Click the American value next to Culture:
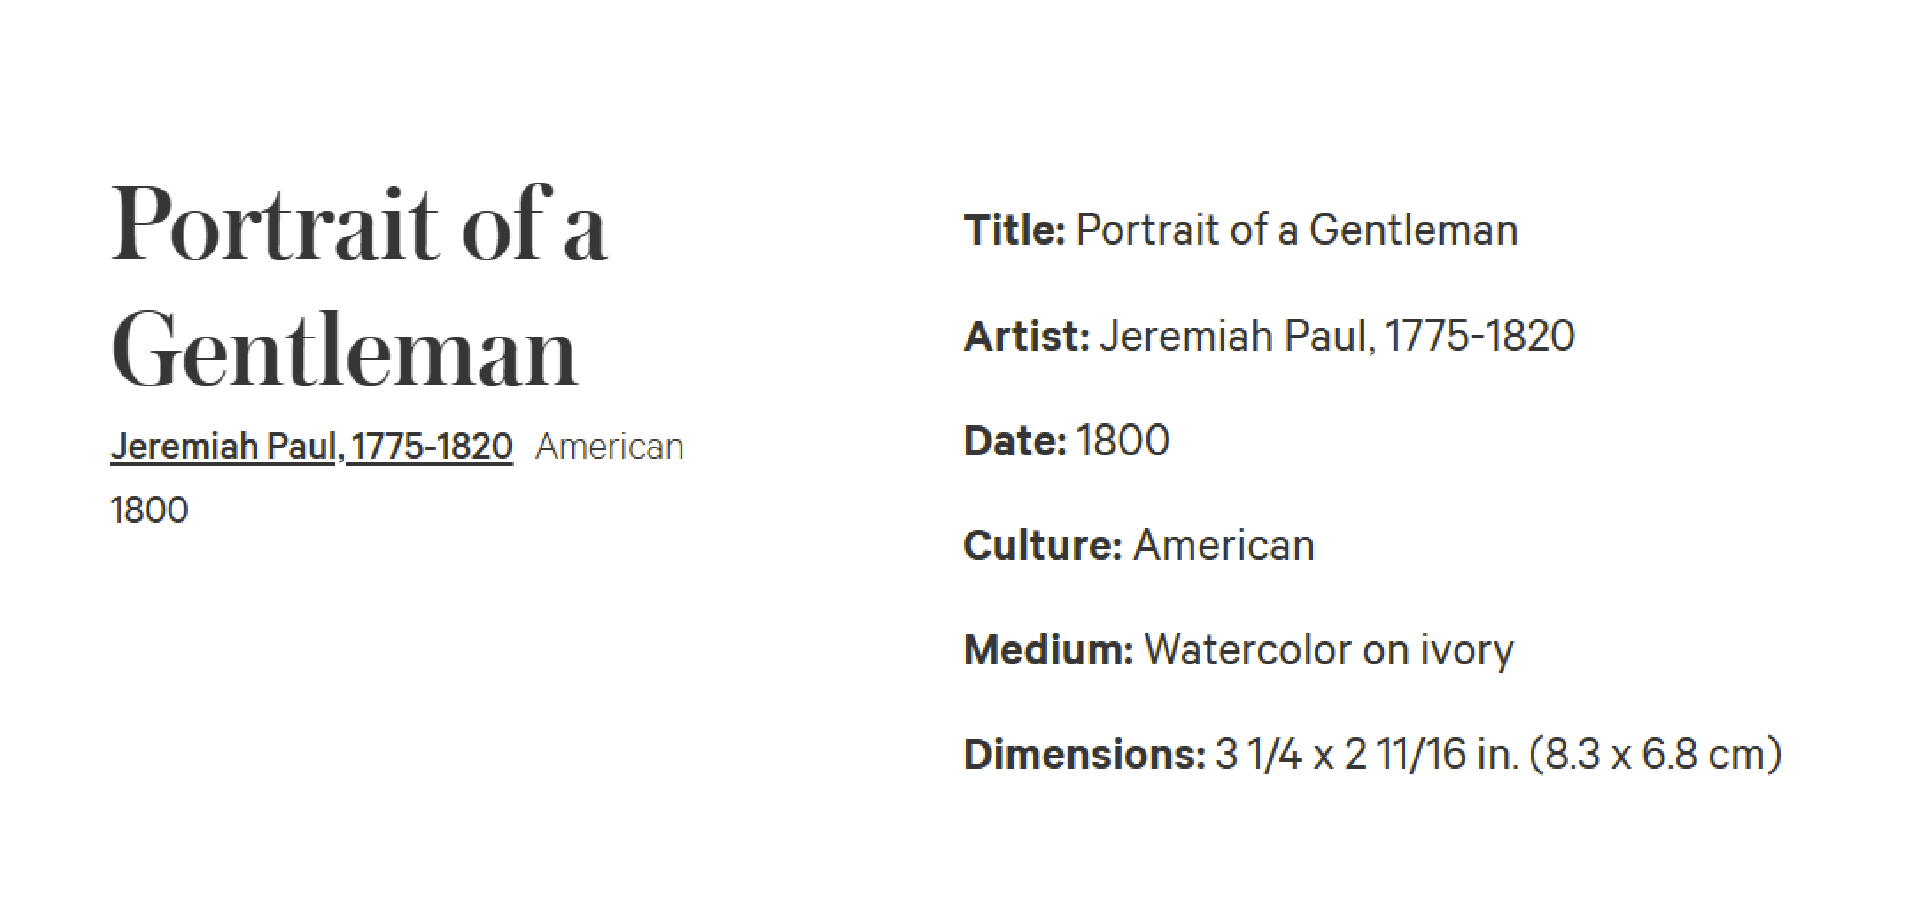Image resolution: width=1907 pixels, height=923 pixels. [x=1224, y=545]
